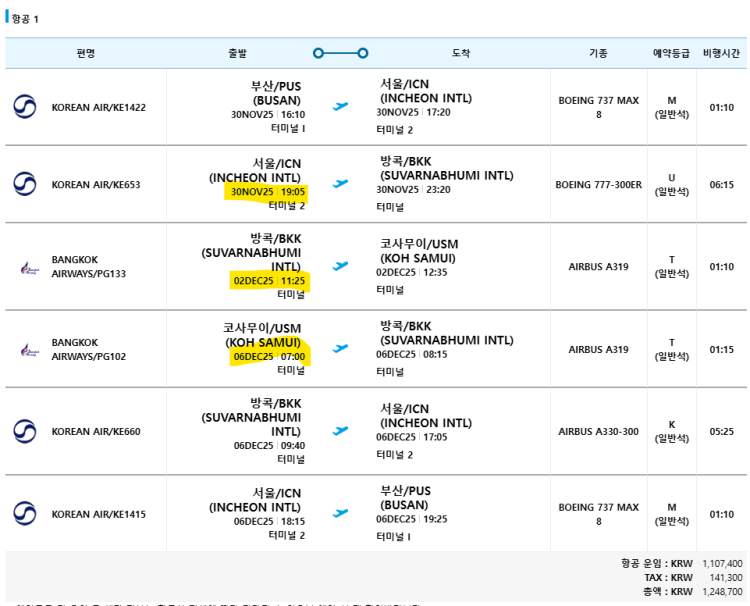Click flight duration 01:15
Viewport: 750px width, 606px height.
click(x=721, y=350)
